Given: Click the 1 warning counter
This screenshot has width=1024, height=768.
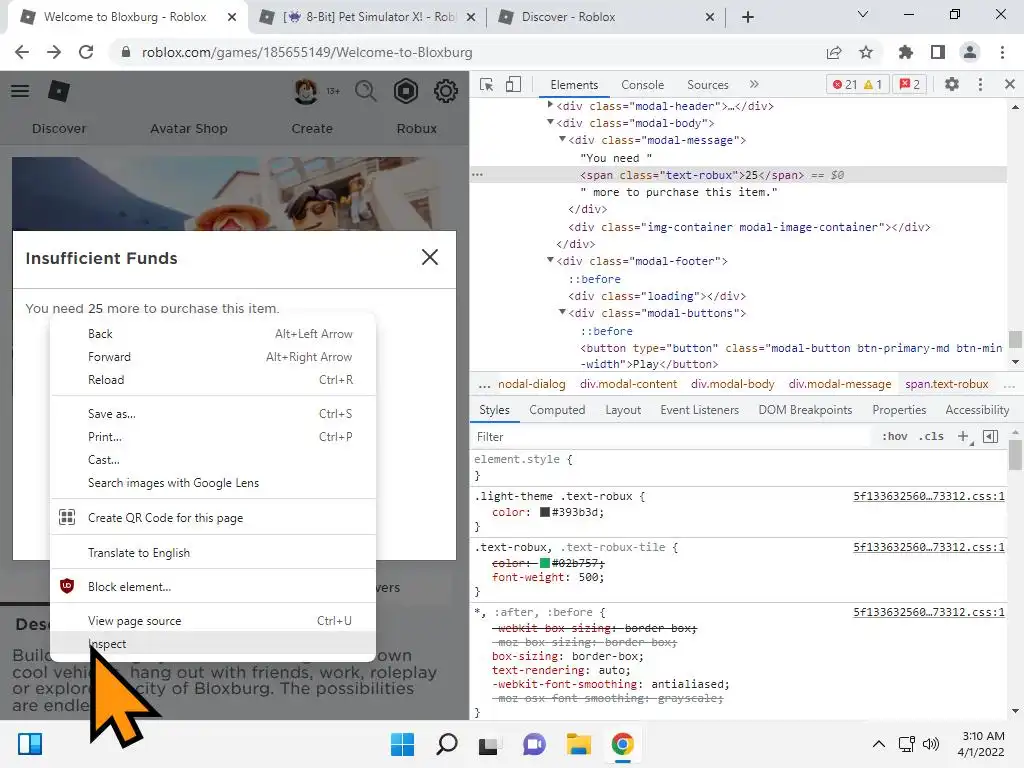Looking at the screenshot, I should (x=873, y=84).
